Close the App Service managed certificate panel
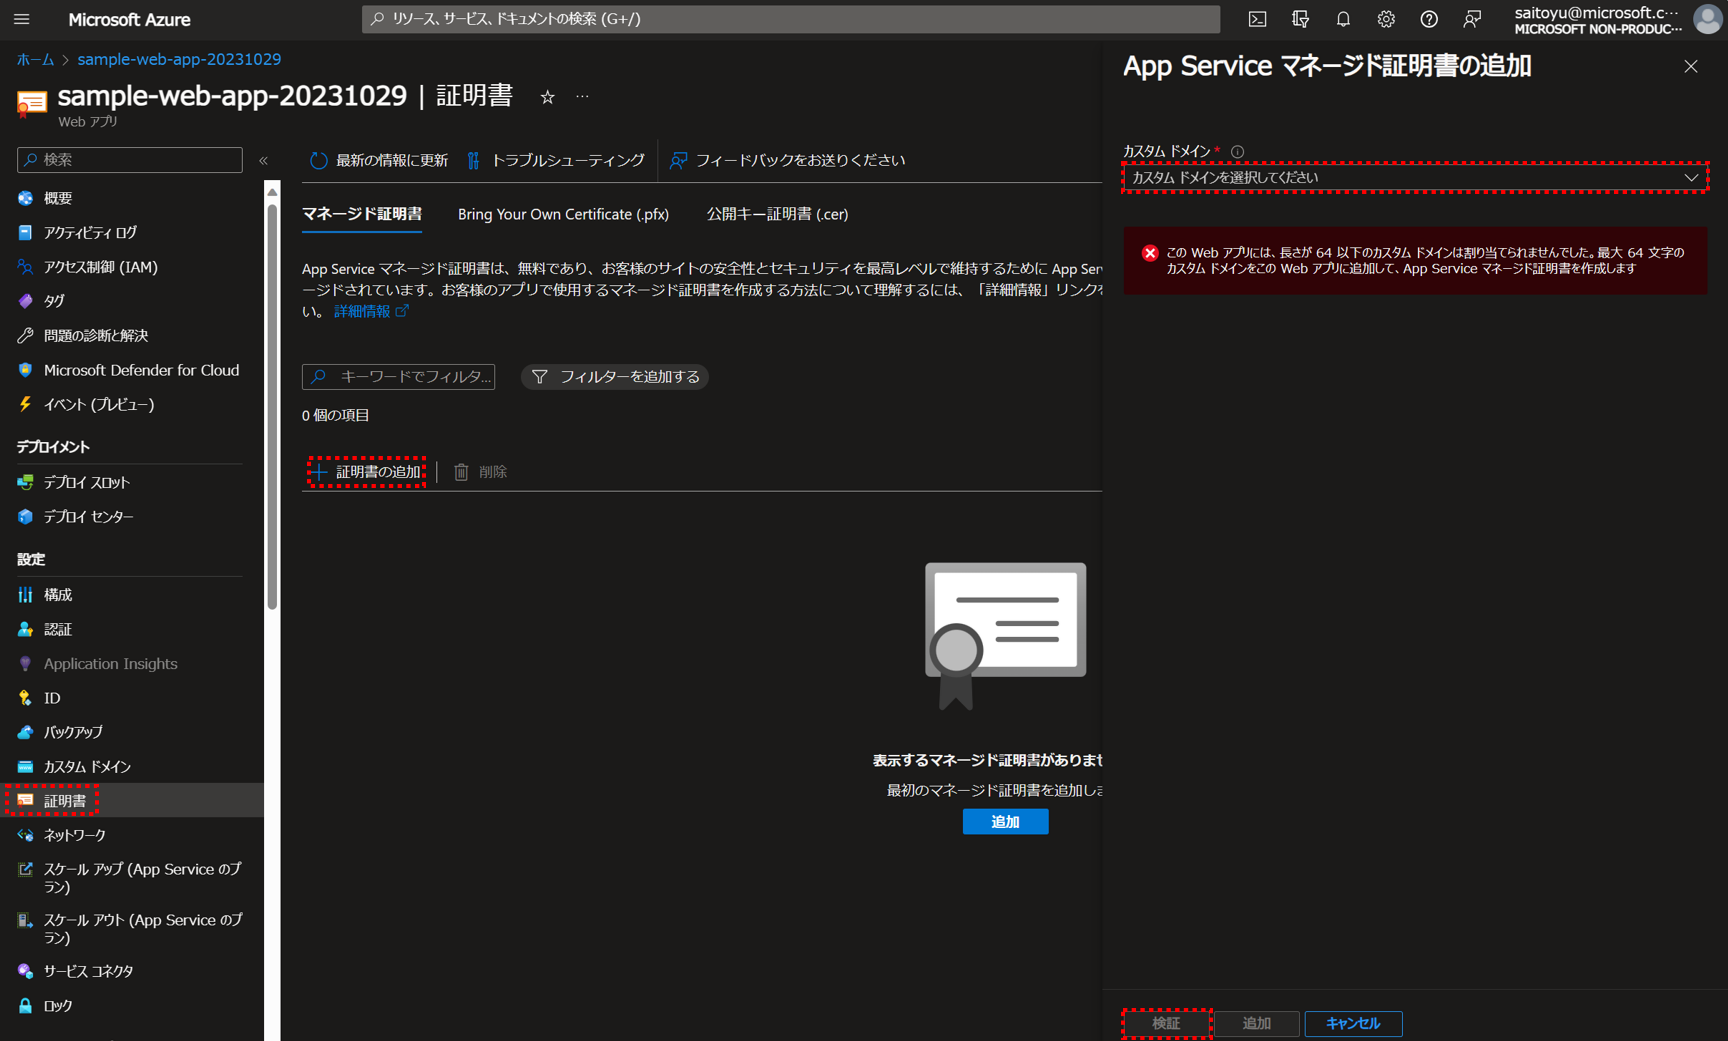 coord(1691,66)
